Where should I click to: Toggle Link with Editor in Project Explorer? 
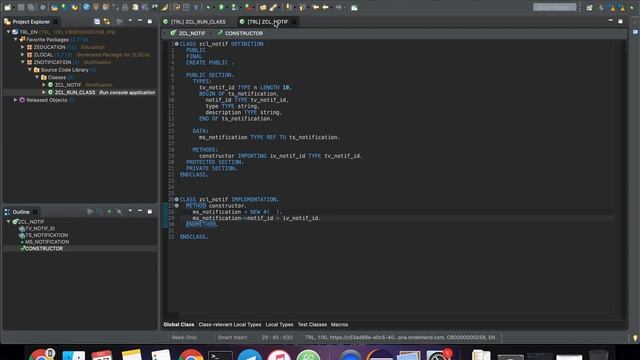[x=107, y=21]
